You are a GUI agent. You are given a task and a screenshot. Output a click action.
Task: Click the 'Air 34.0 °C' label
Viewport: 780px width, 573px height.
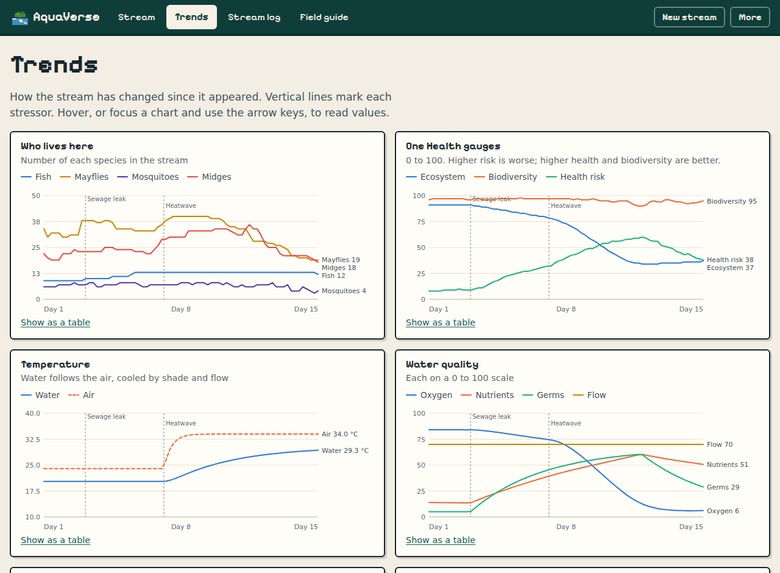(x=339, y=434)
